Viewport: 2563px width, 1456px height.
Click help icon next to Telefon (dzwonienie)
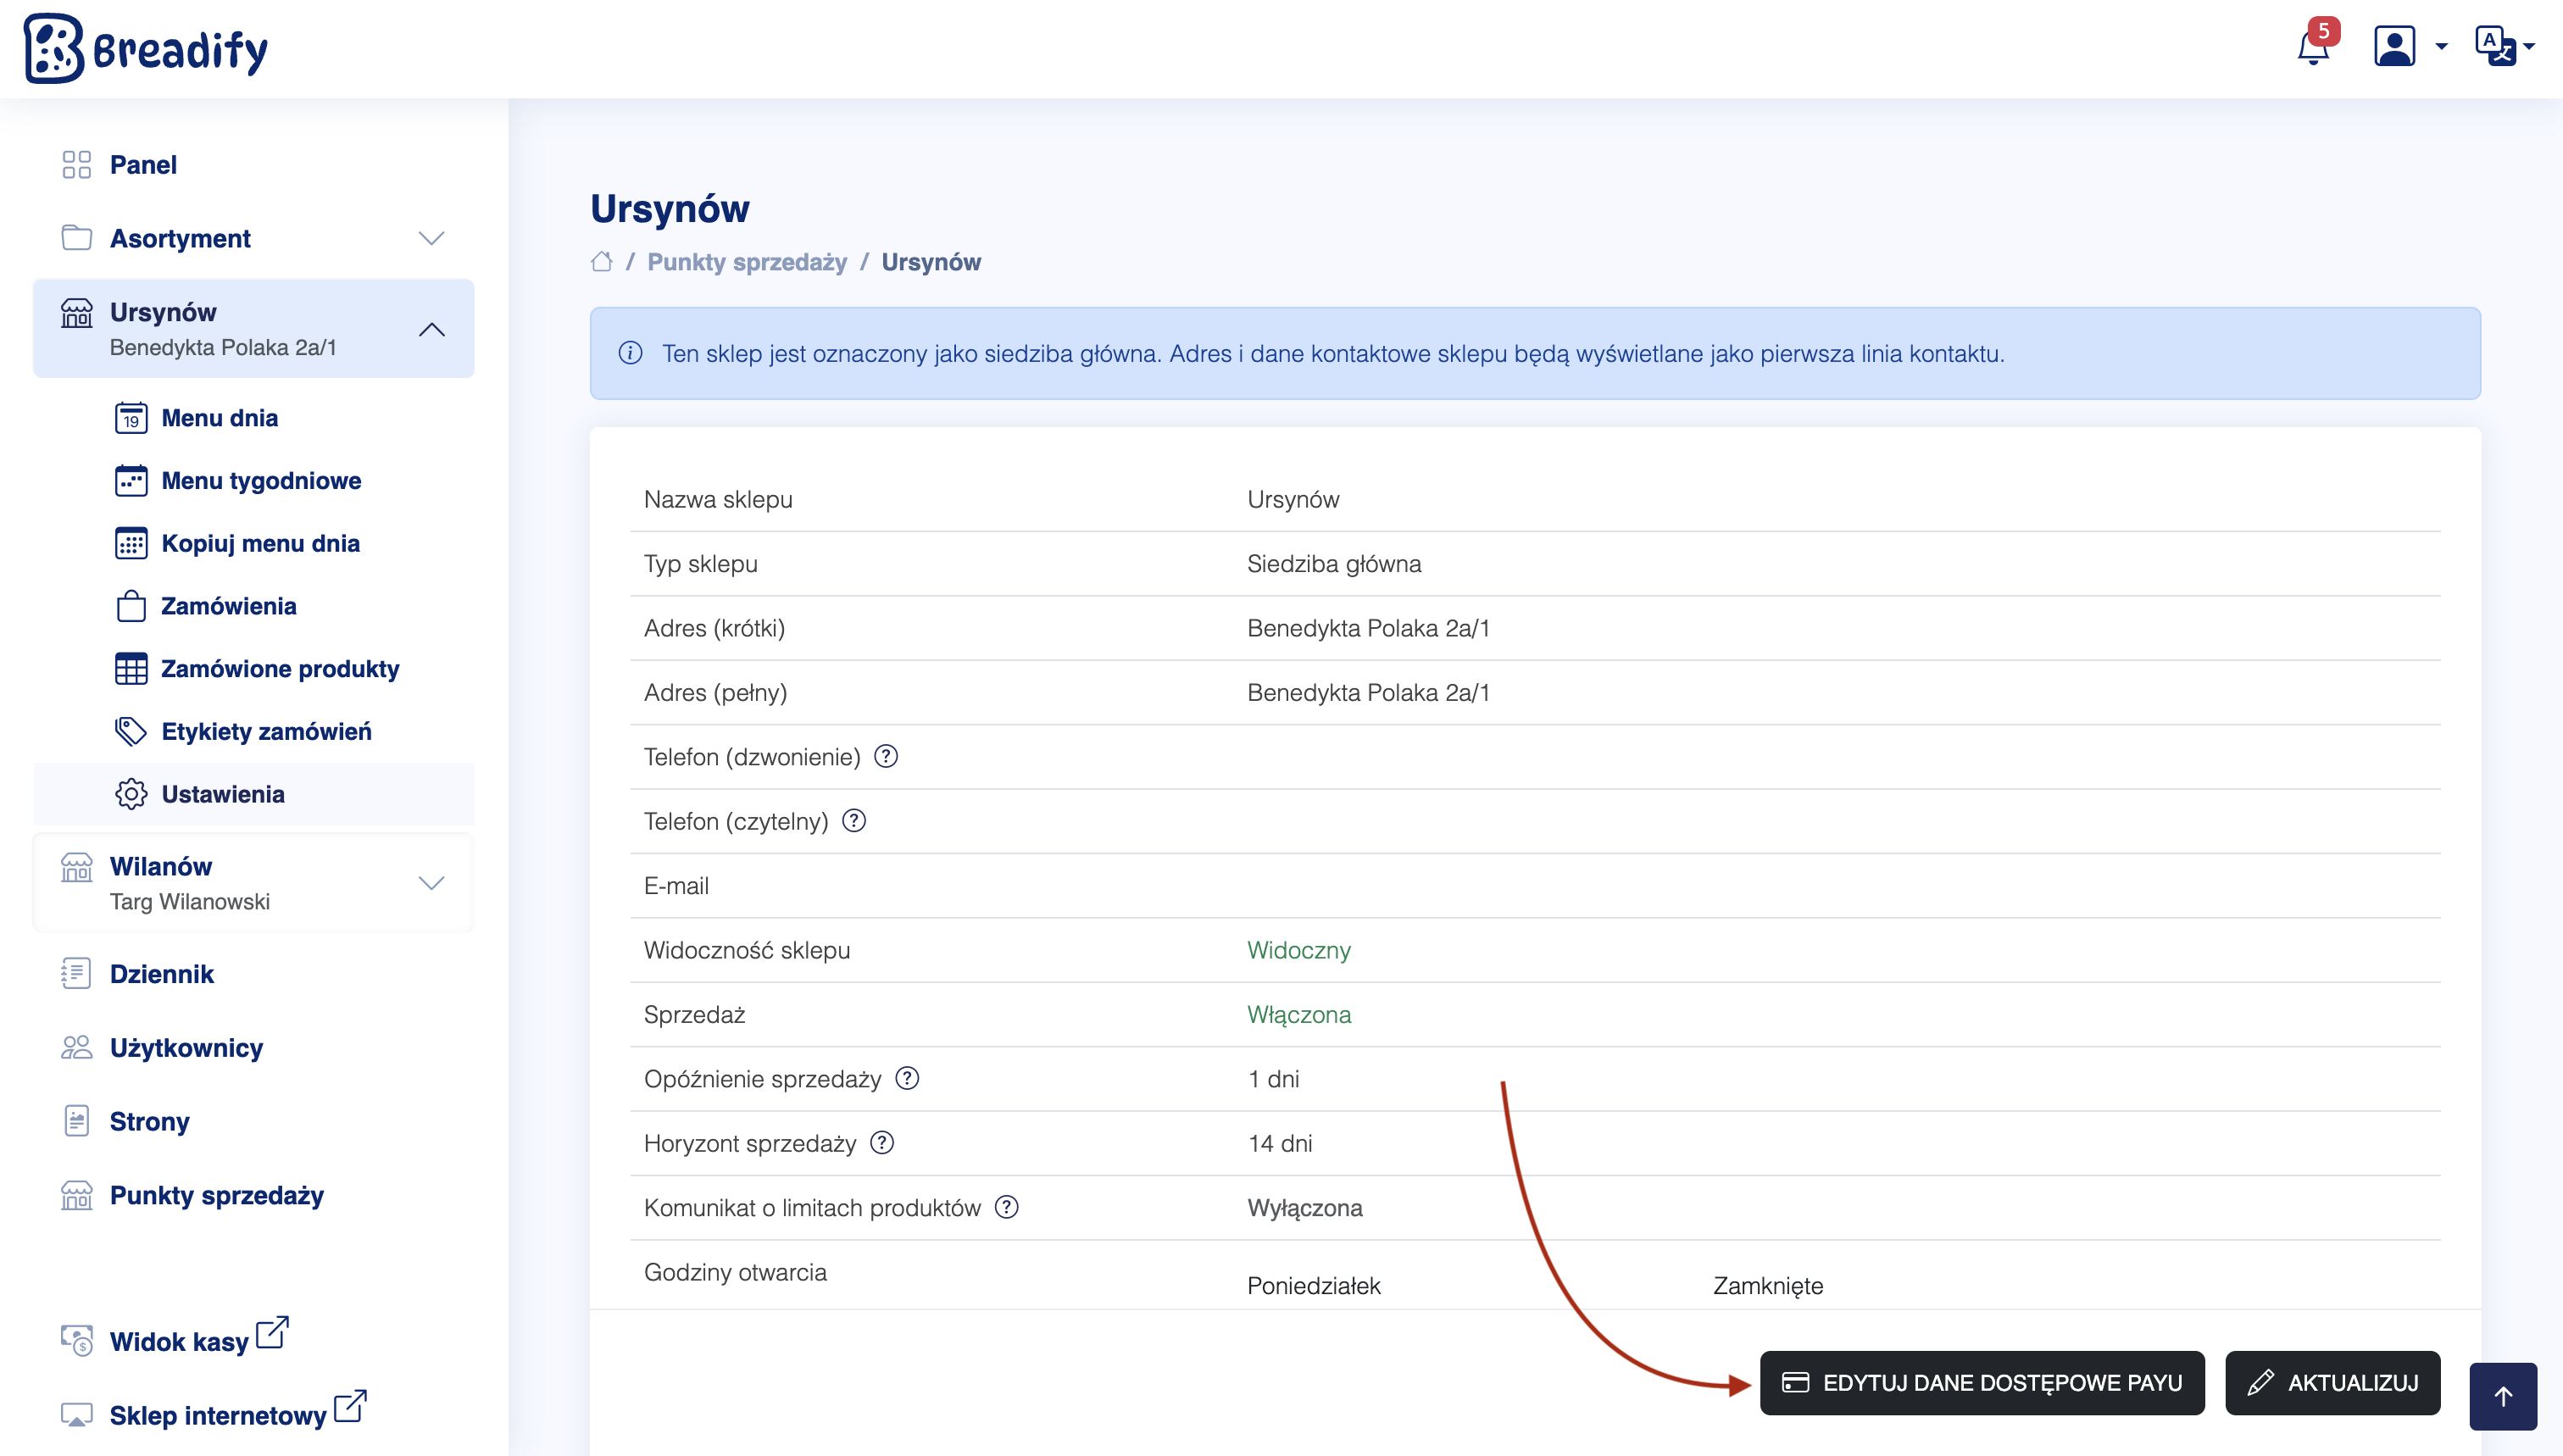click(x=886, y=757)
